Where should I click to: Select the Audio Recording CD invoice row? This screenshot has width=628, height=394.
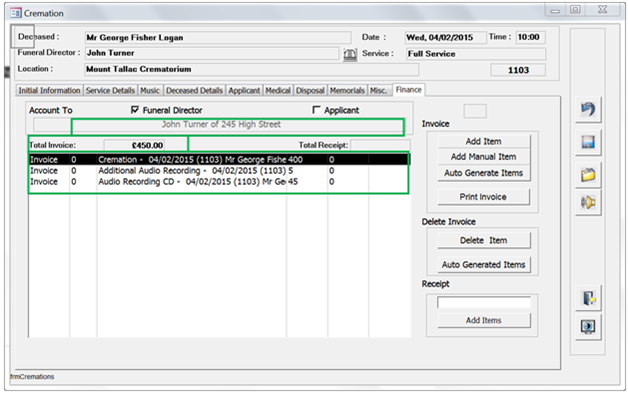click(219, 182)
